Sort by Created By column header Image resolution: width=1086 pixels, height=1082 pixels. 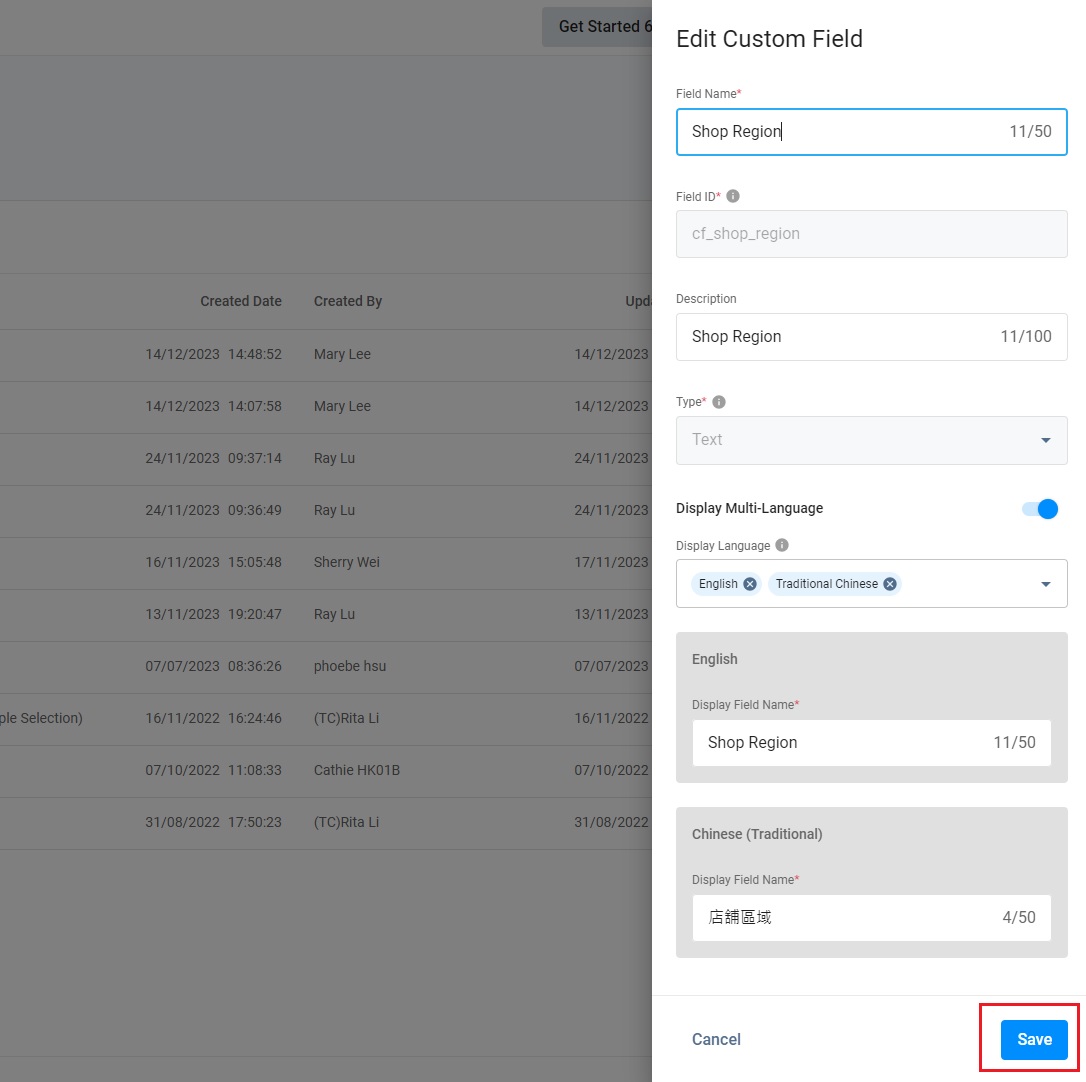348,301
